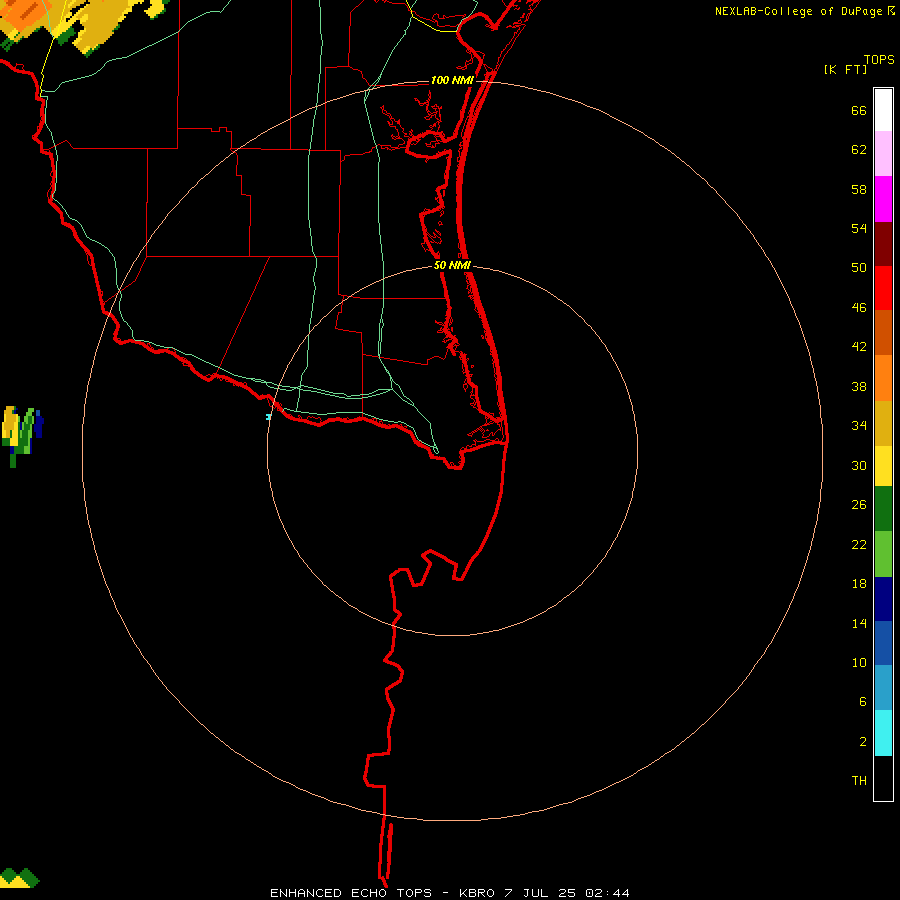
Task: Pick the bright orange legend swatch
Action: pyautogui.click(x=883, y=378)
